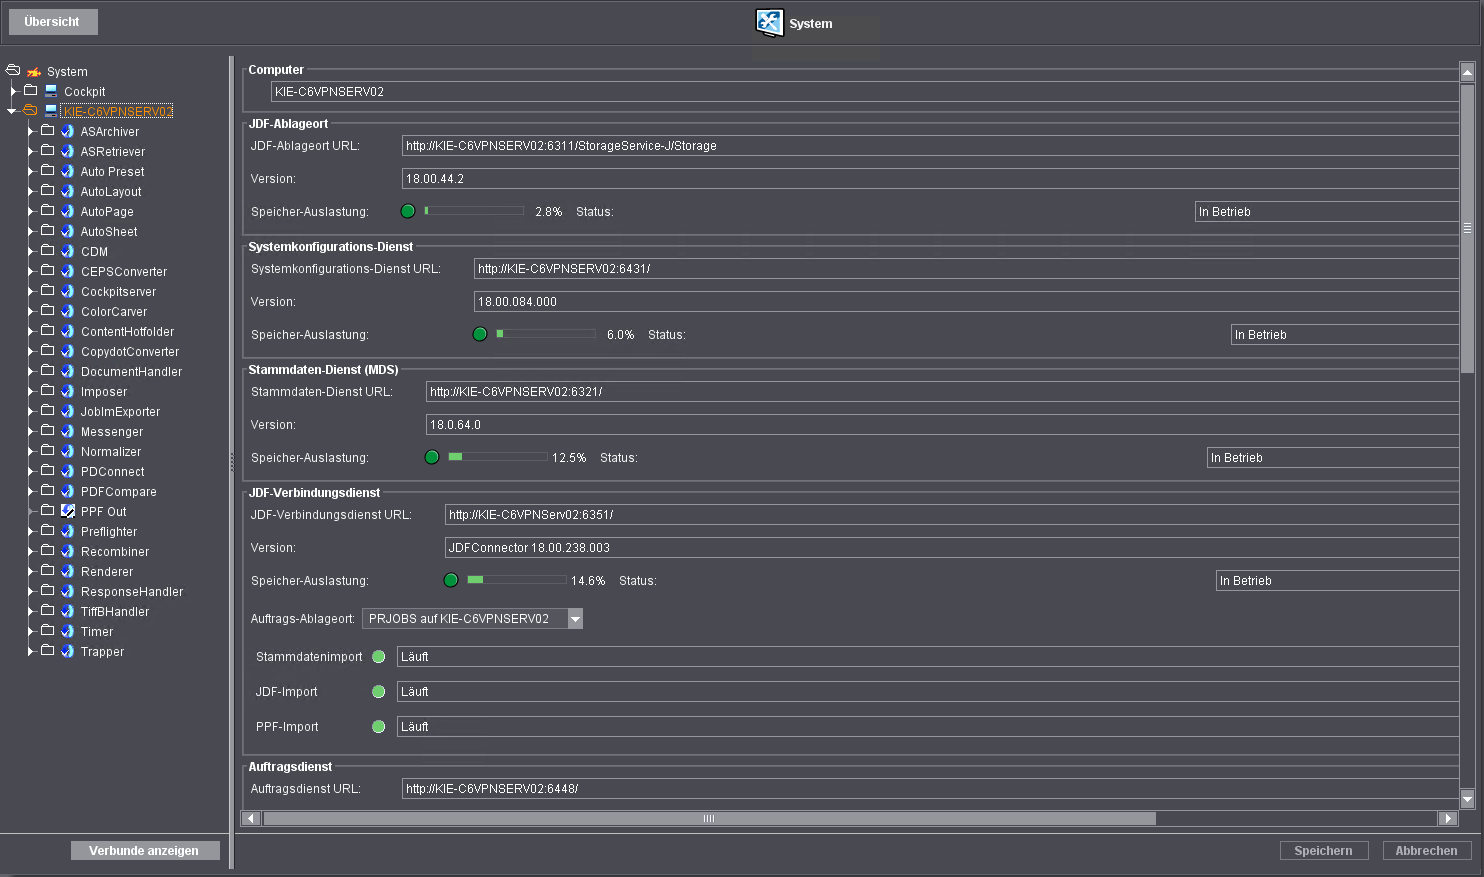Expand the DocumentHandler node
Screen dimensions: 1484x877
pos(30,371)
